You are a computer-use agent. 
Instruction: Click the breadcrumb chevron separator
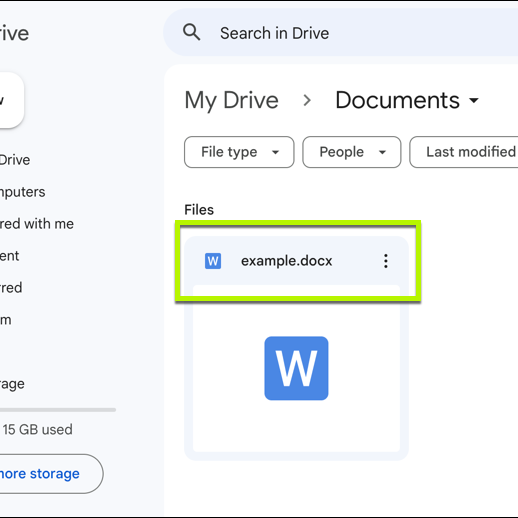click(x=307, y=100)
